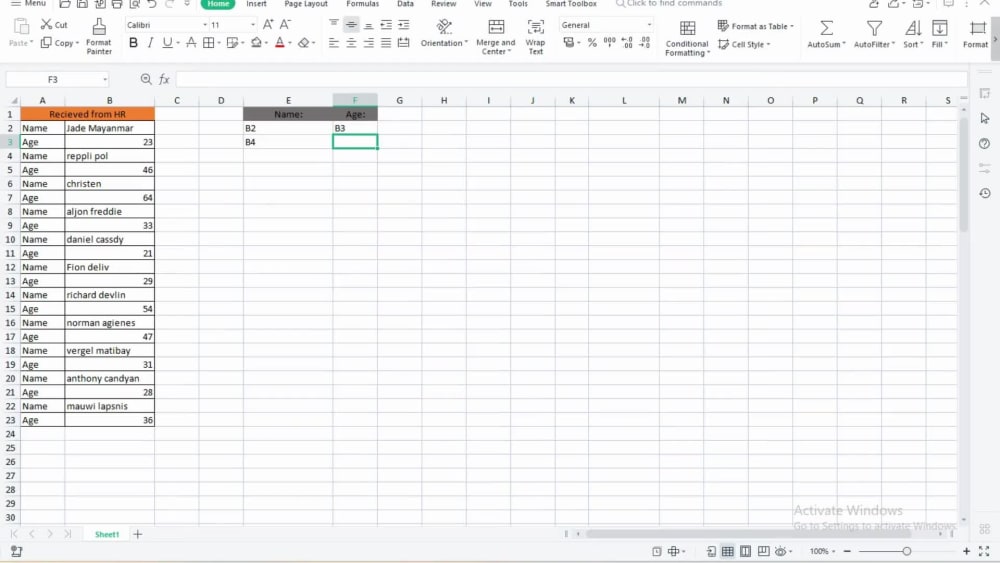Toggle italic formatting

pos(150,43)
